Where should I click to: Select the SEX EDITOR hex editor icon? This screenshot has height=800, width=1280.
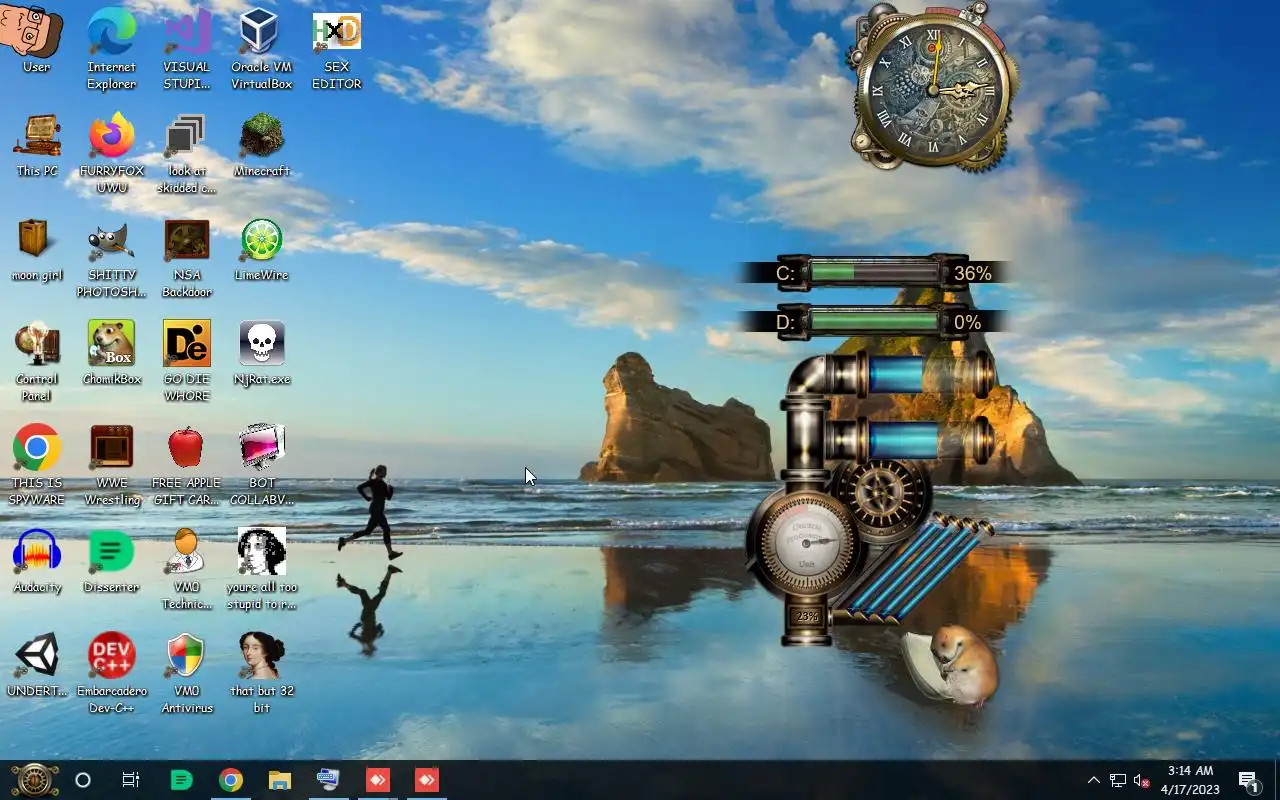[x=336, y=50]
